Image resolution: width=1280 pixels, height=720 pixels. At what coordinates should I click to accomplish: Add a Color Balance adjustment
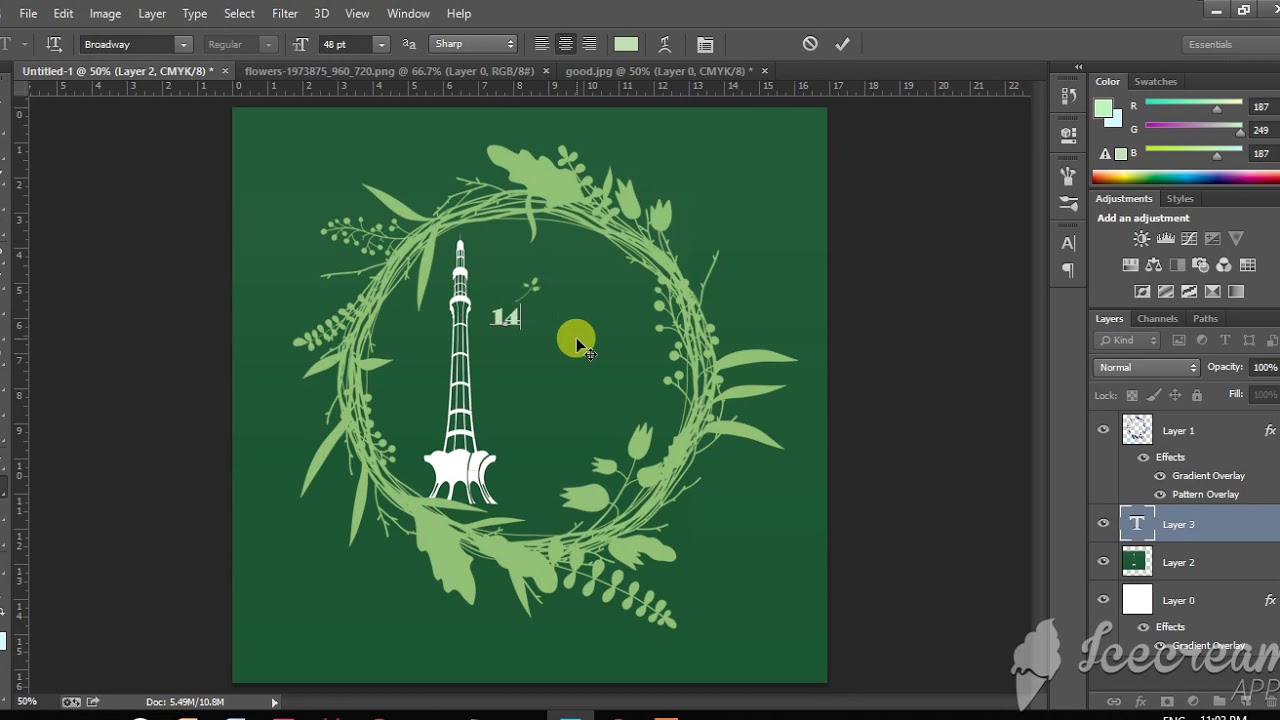(1154, 265)
